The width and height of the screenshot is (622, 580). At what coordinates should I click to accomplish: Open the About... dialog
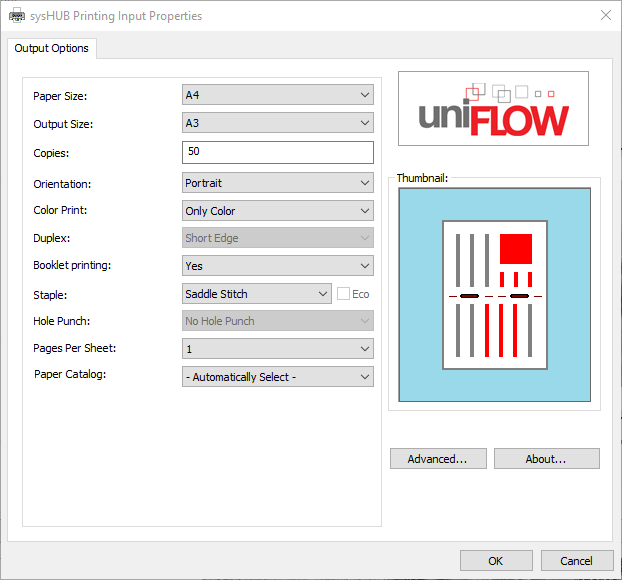coord(546,459)
